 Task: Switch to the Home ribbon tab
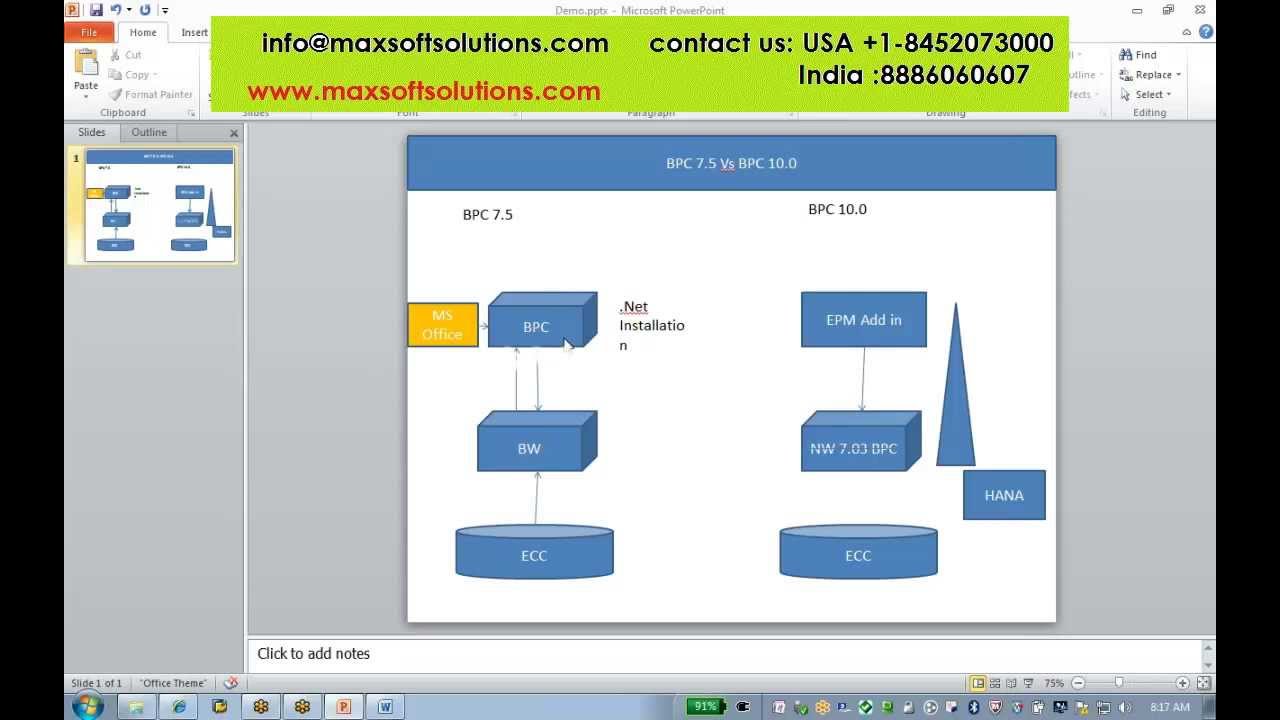[143, 32]
